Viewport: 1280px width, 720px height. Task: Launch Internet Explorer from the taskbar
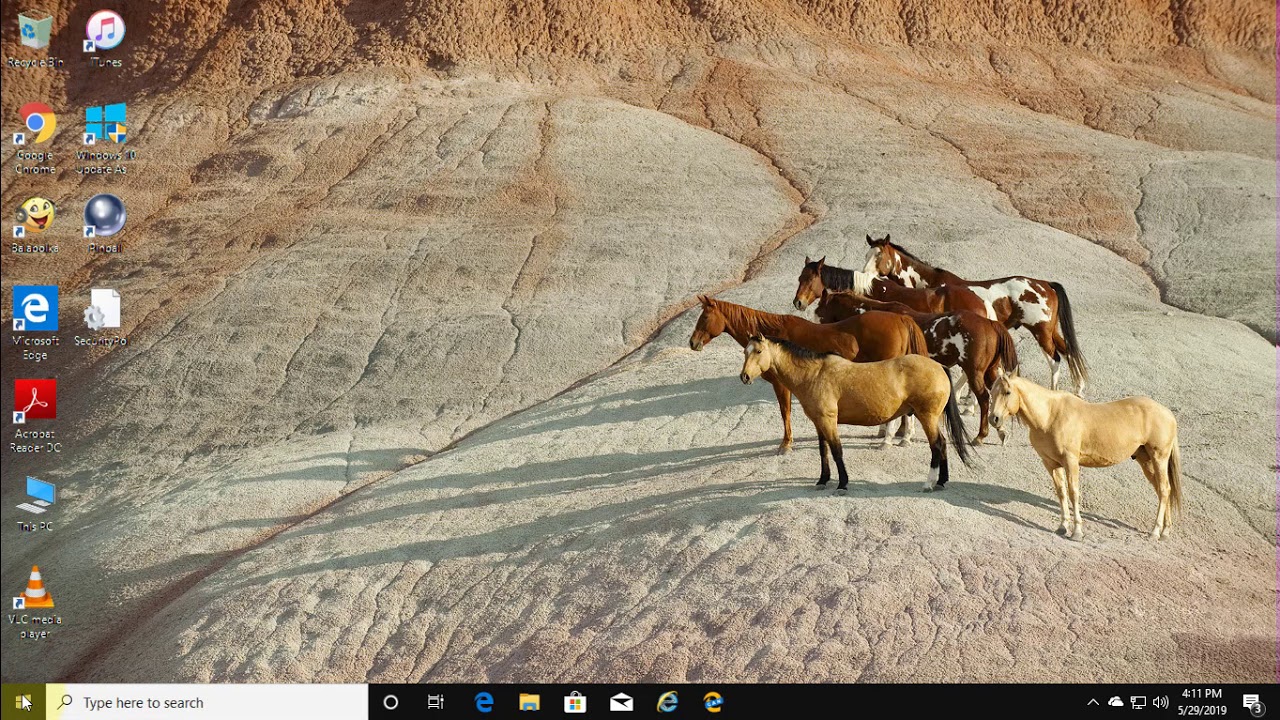click(x=667, y=702)
